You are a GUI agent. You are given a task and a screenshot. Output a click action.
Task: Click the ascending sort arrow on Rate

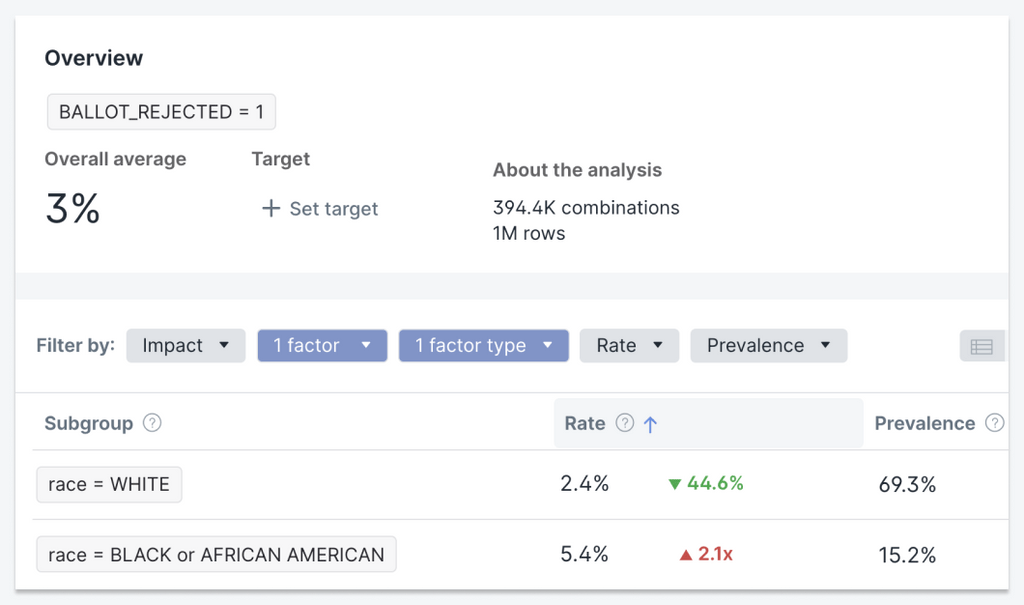650,424
